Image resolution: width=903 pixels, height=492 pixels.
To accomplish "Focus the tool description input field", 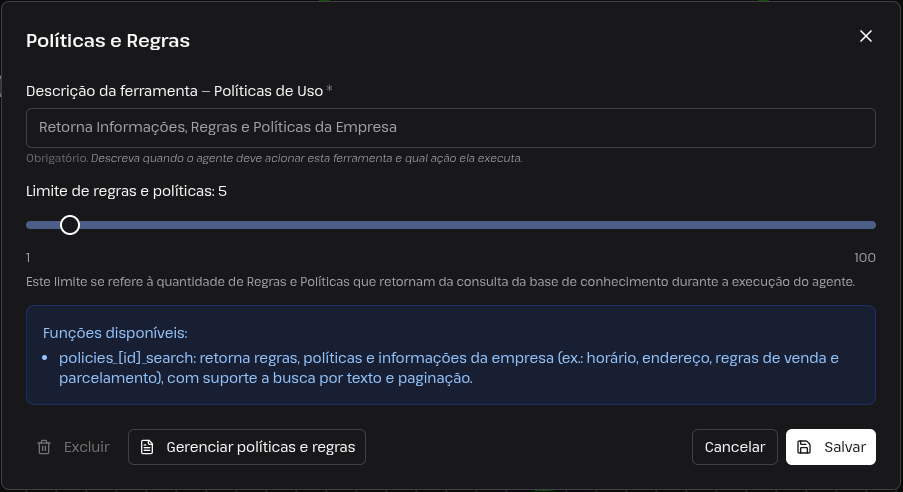I will click(x=451, y=128).
